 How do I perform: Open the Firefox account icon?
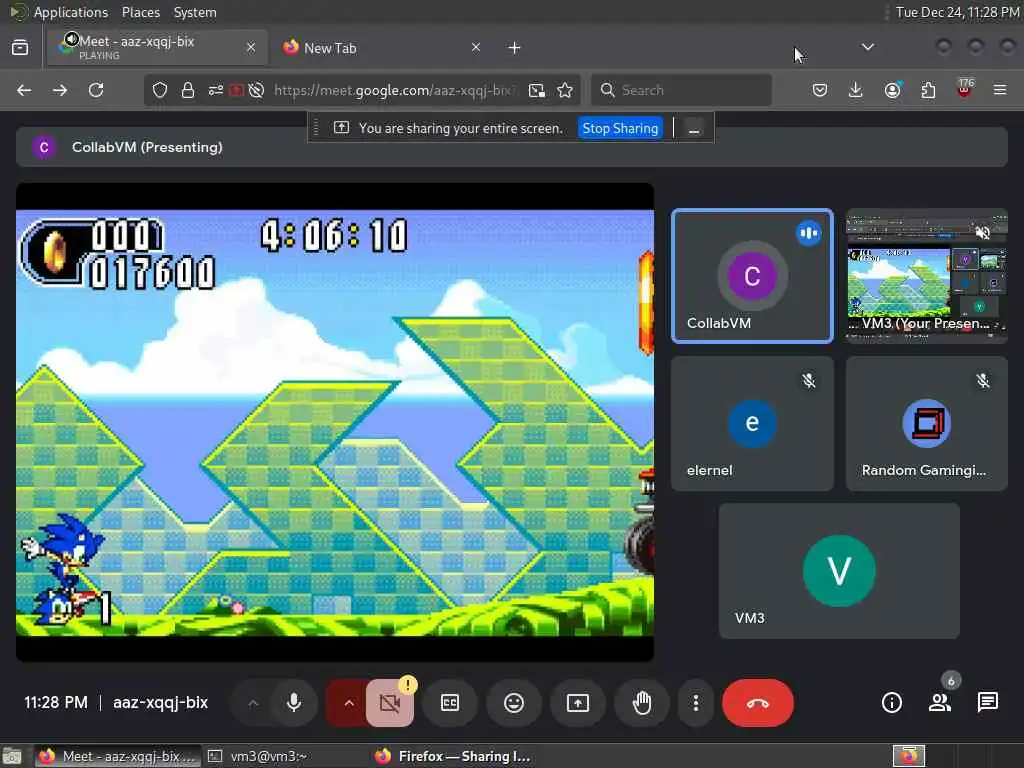tap(892, 90)
